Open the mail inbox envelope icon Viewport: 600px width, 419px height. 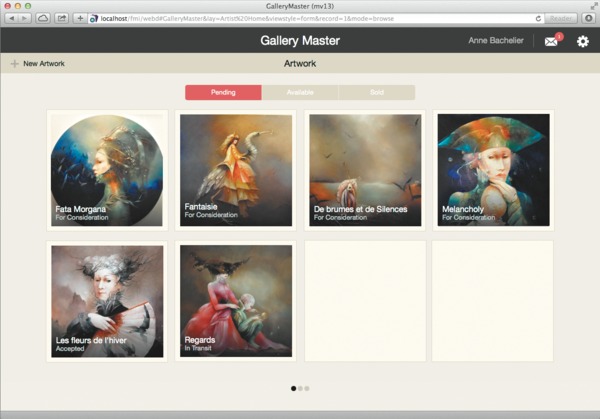[551, 41]
